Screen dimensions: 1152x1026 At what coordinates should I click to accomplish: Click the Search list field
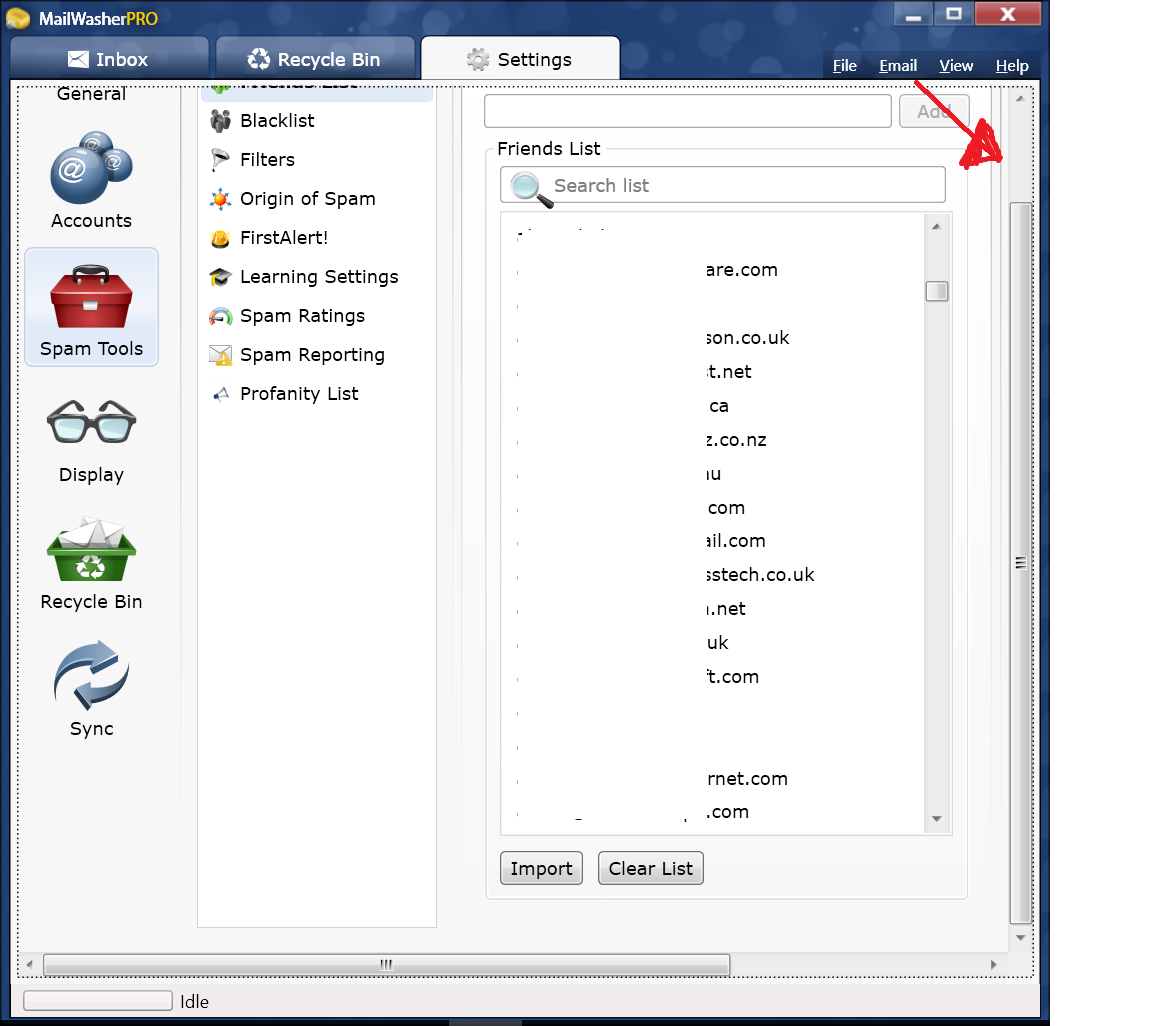coord(723,184)
